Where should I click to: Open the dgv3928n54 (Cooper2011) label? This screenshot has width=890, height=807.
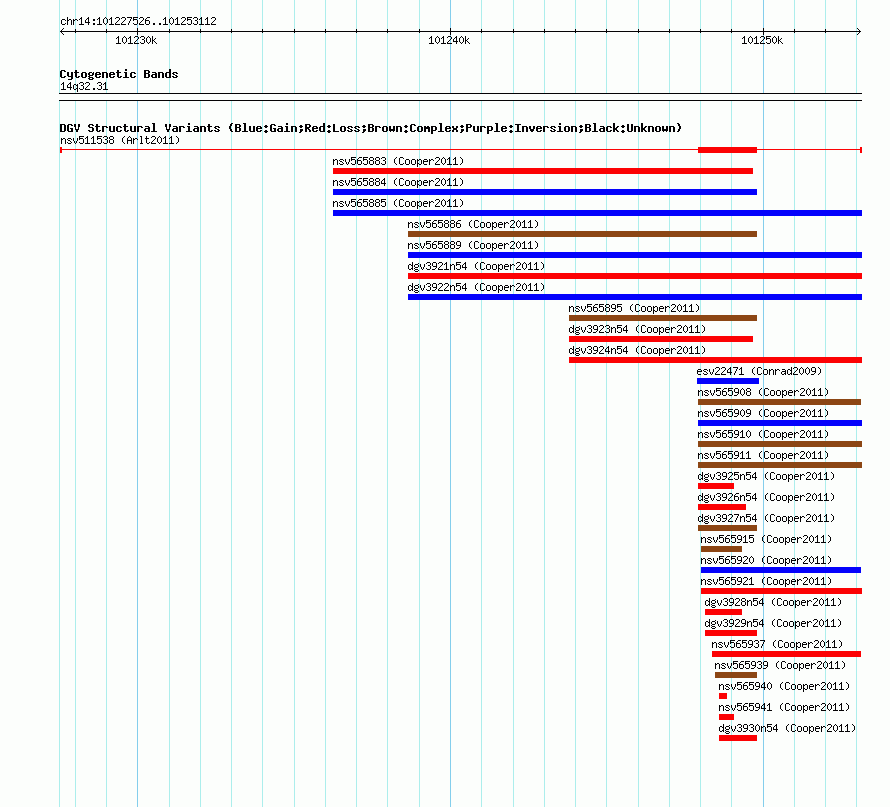click(x=773, y=602)
